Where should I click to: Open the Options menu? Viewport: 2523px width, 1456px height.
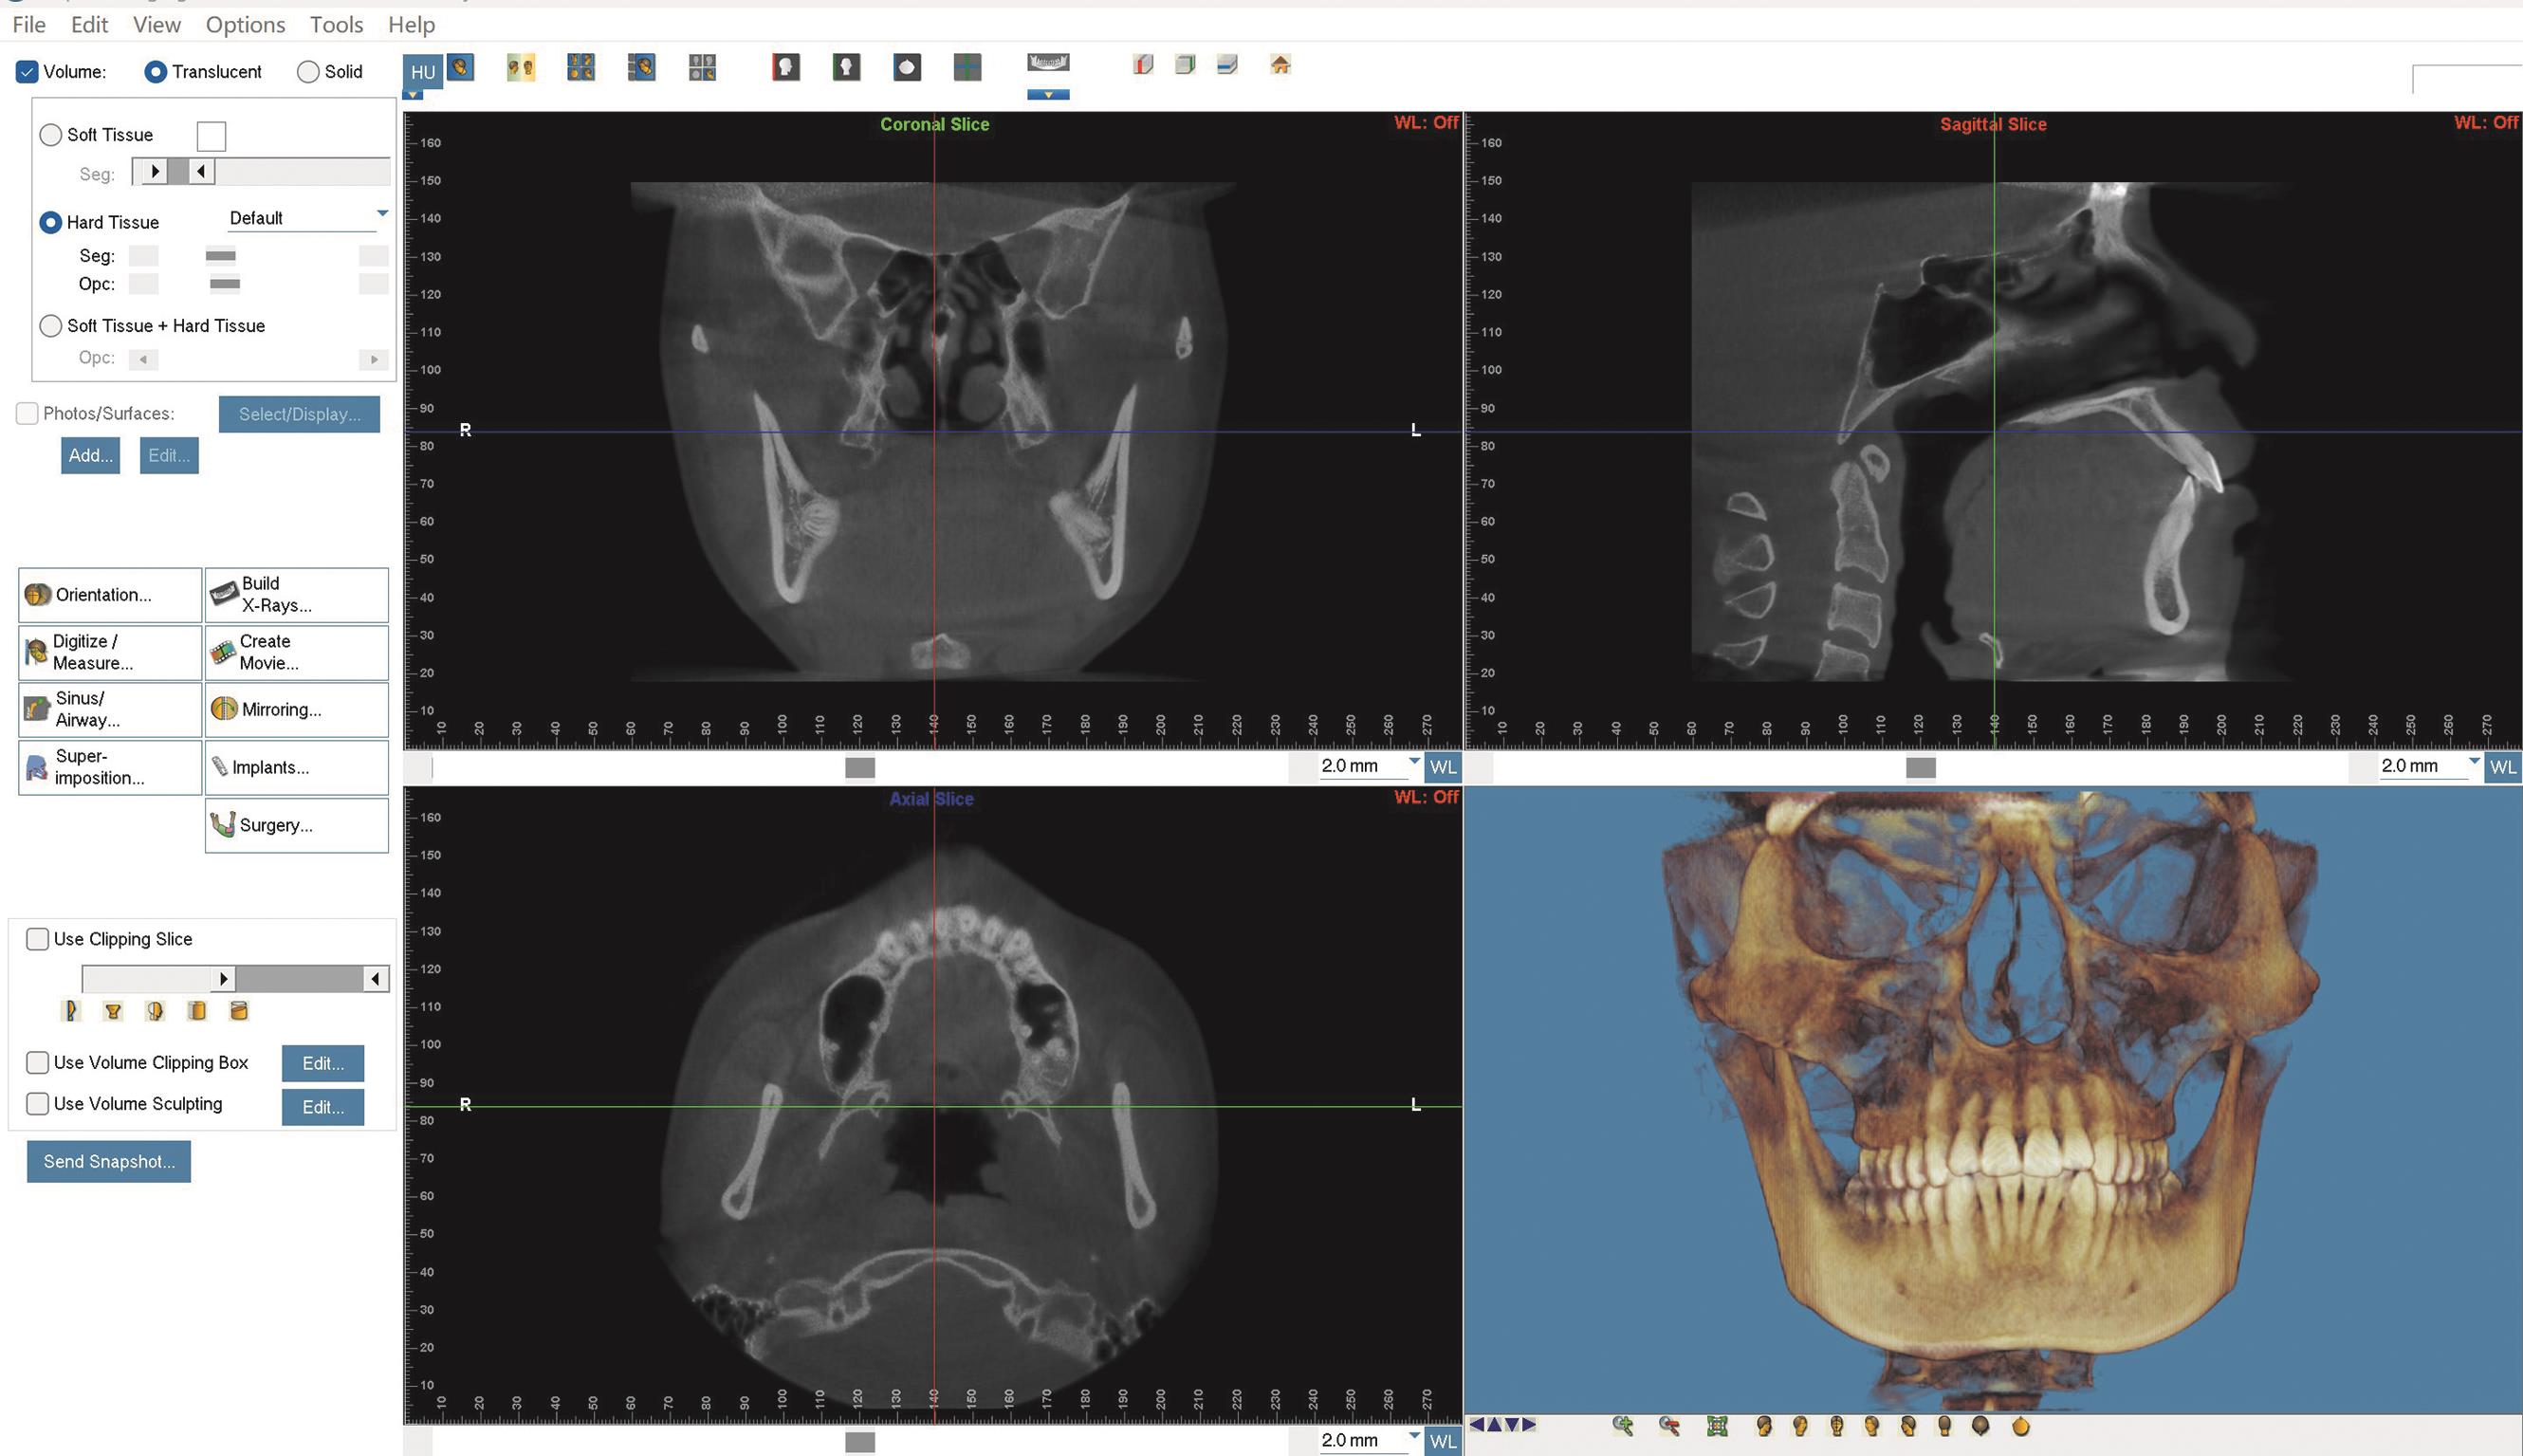click(245, 24)
